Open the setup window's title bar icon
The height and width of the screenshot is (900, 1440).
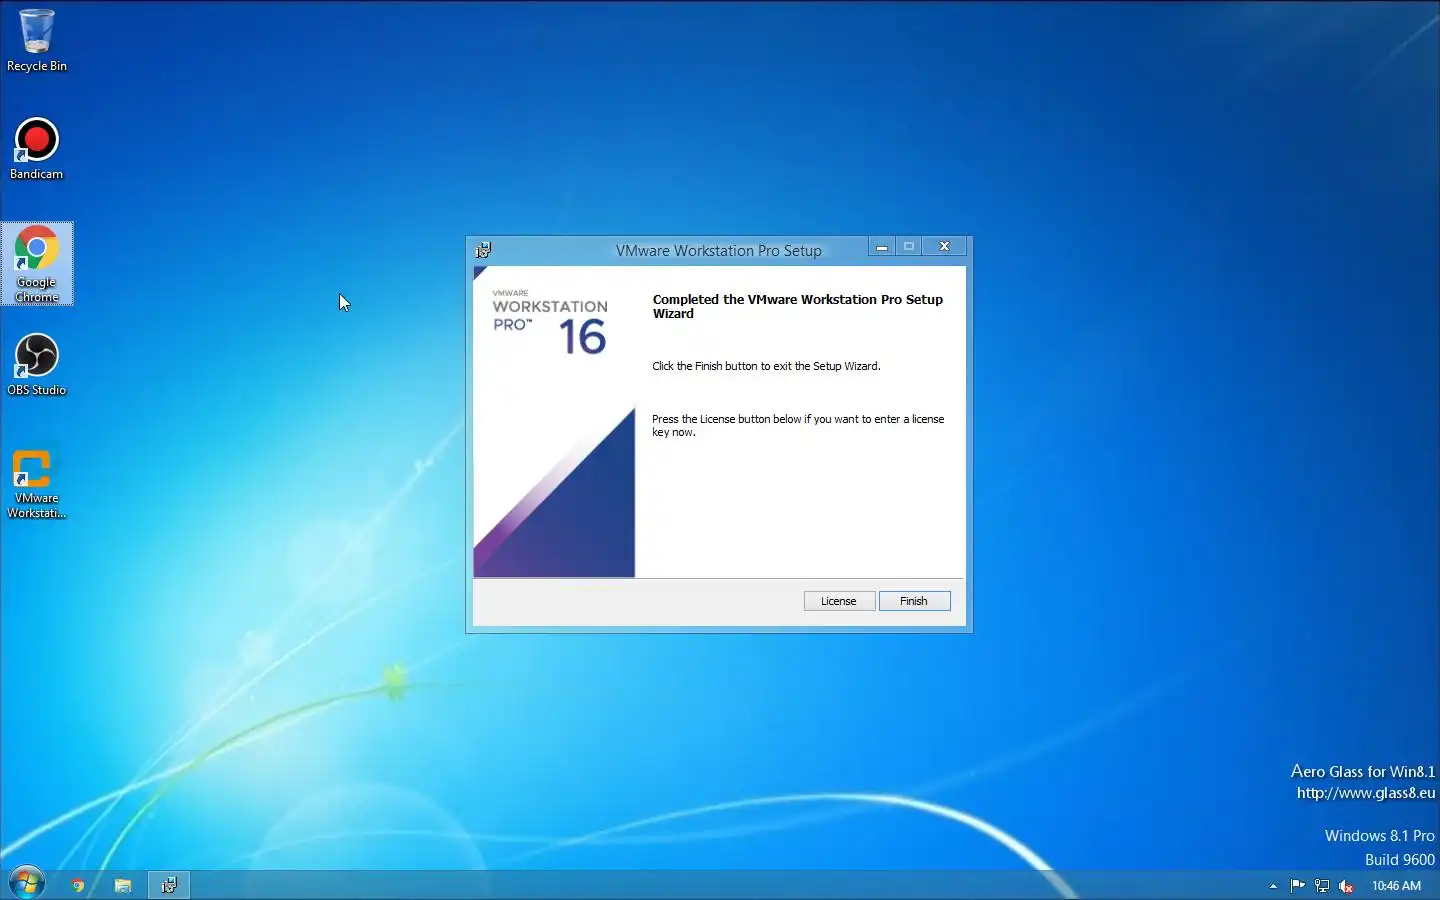pos(484,250)
